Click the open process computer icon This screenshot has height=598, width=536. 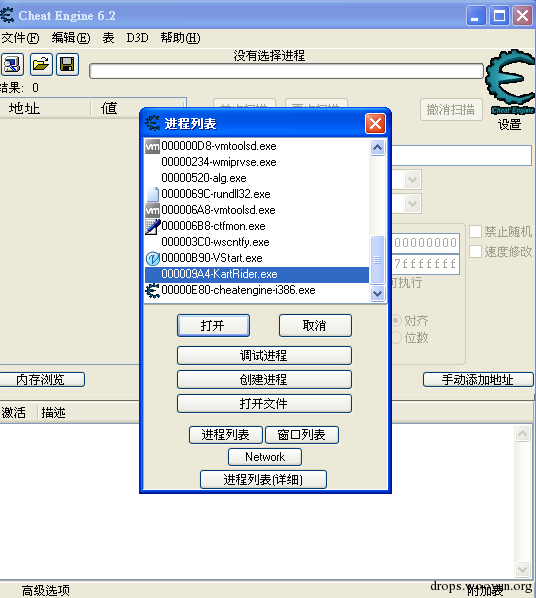pyautogui.click(x=12, y=64)
